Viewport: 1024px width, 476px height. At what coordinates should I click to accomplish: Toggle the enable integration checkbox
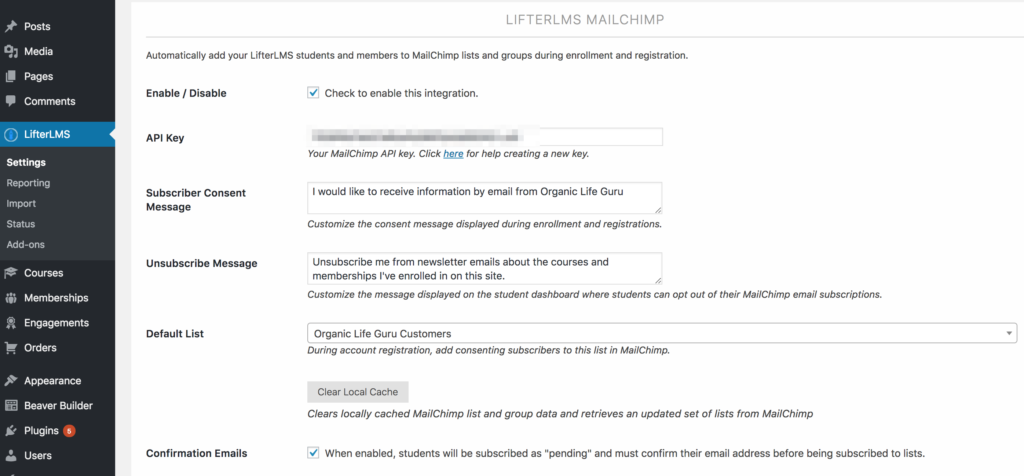[313, 93]
